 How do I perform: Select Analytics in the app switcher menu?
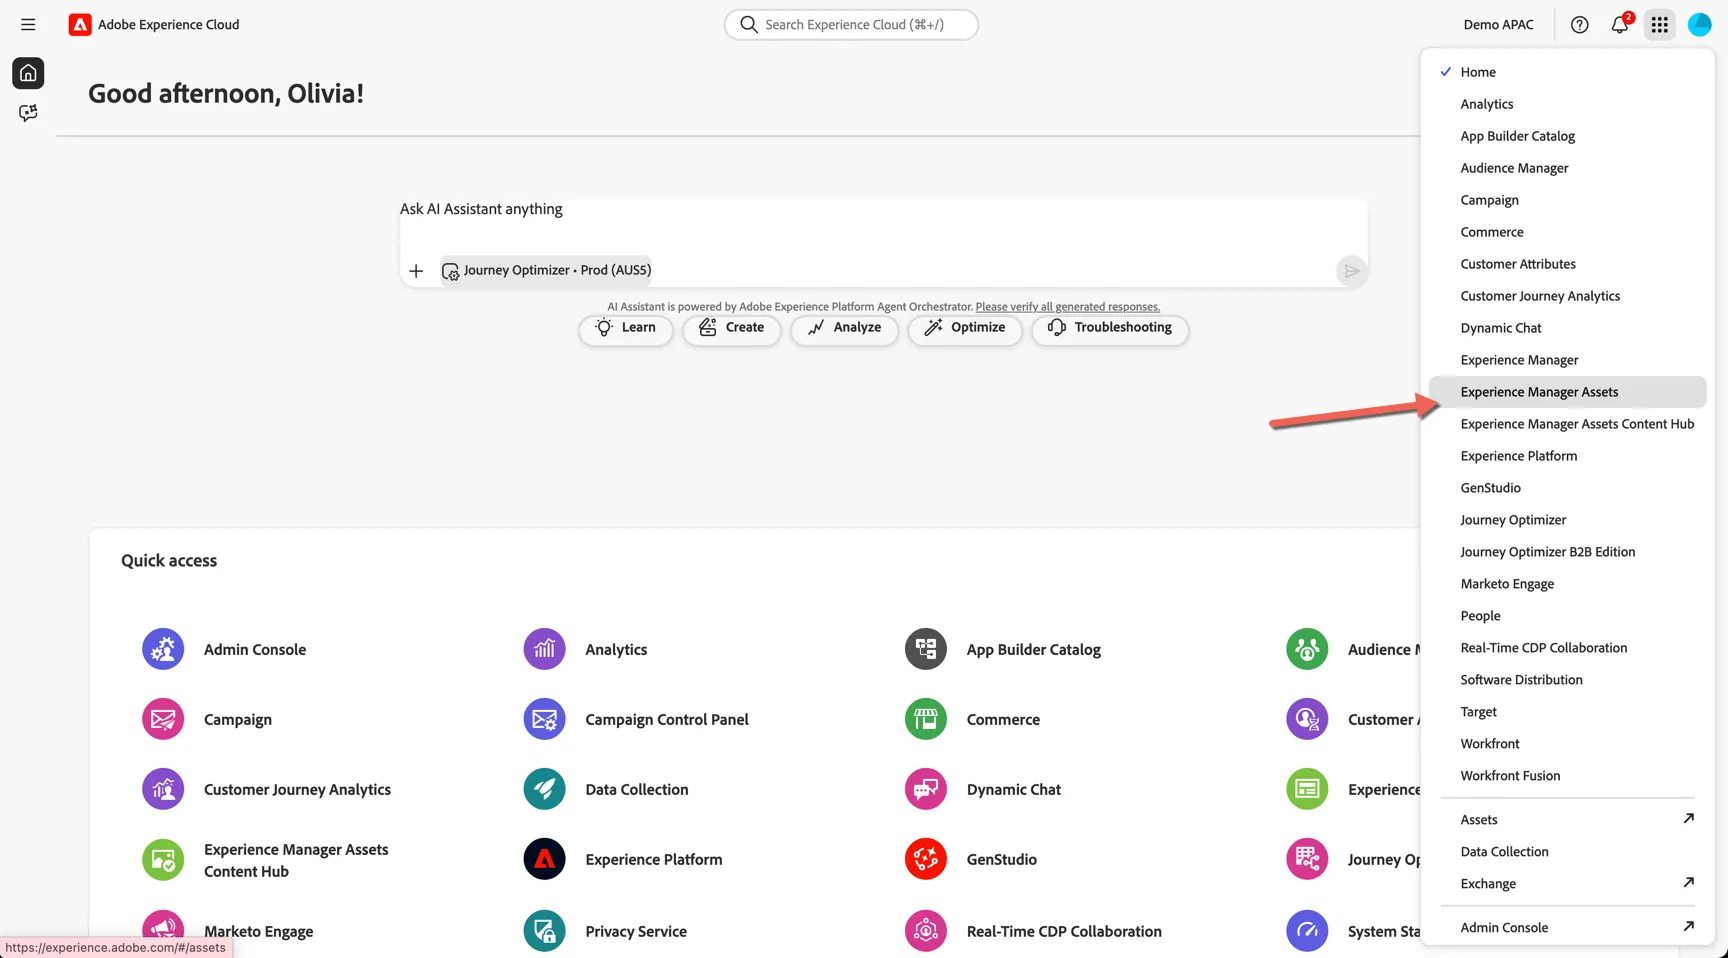pos(1567,104)
